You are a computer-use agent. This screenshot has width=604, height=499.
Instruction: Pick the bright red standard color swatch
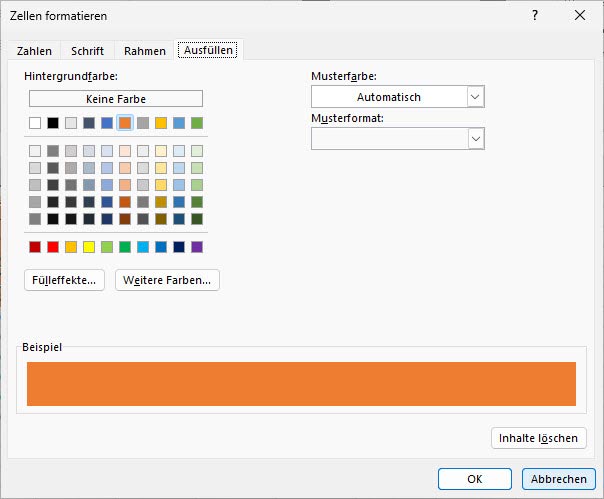point(53,247)
